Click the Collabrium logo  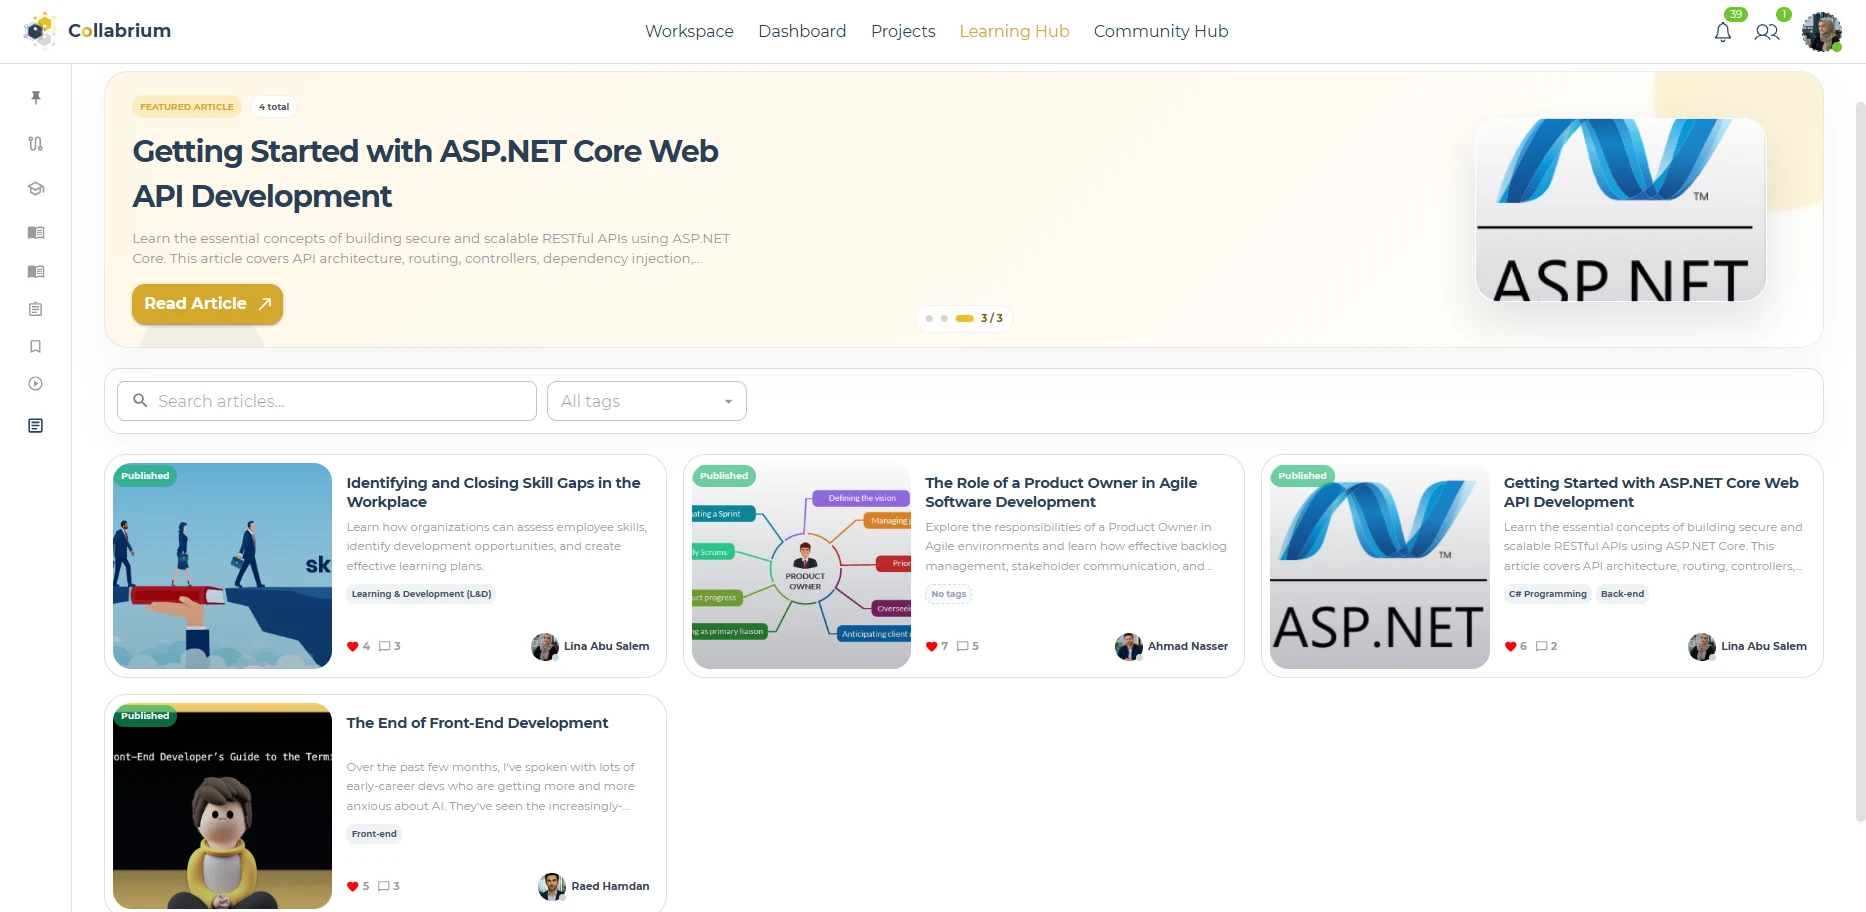tap(97, 31)
